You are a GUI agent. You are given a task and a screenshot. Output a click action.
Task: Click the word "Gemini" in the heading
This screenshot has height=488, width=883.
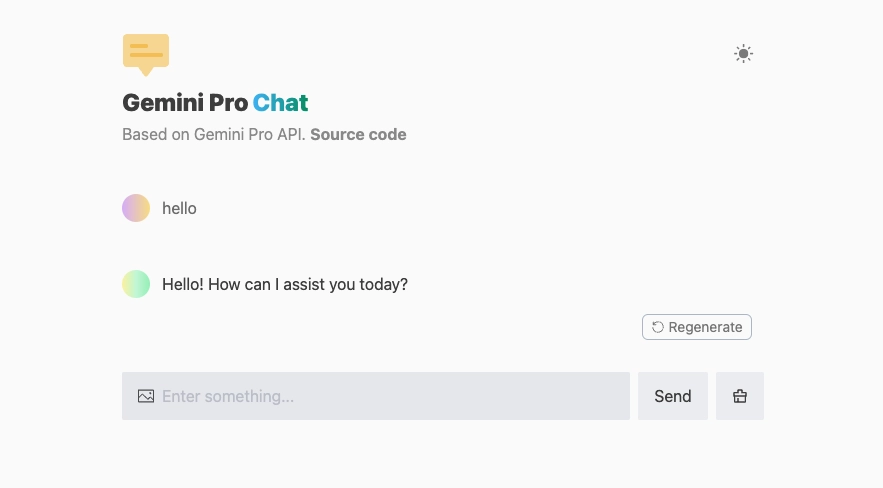(160, 102)
